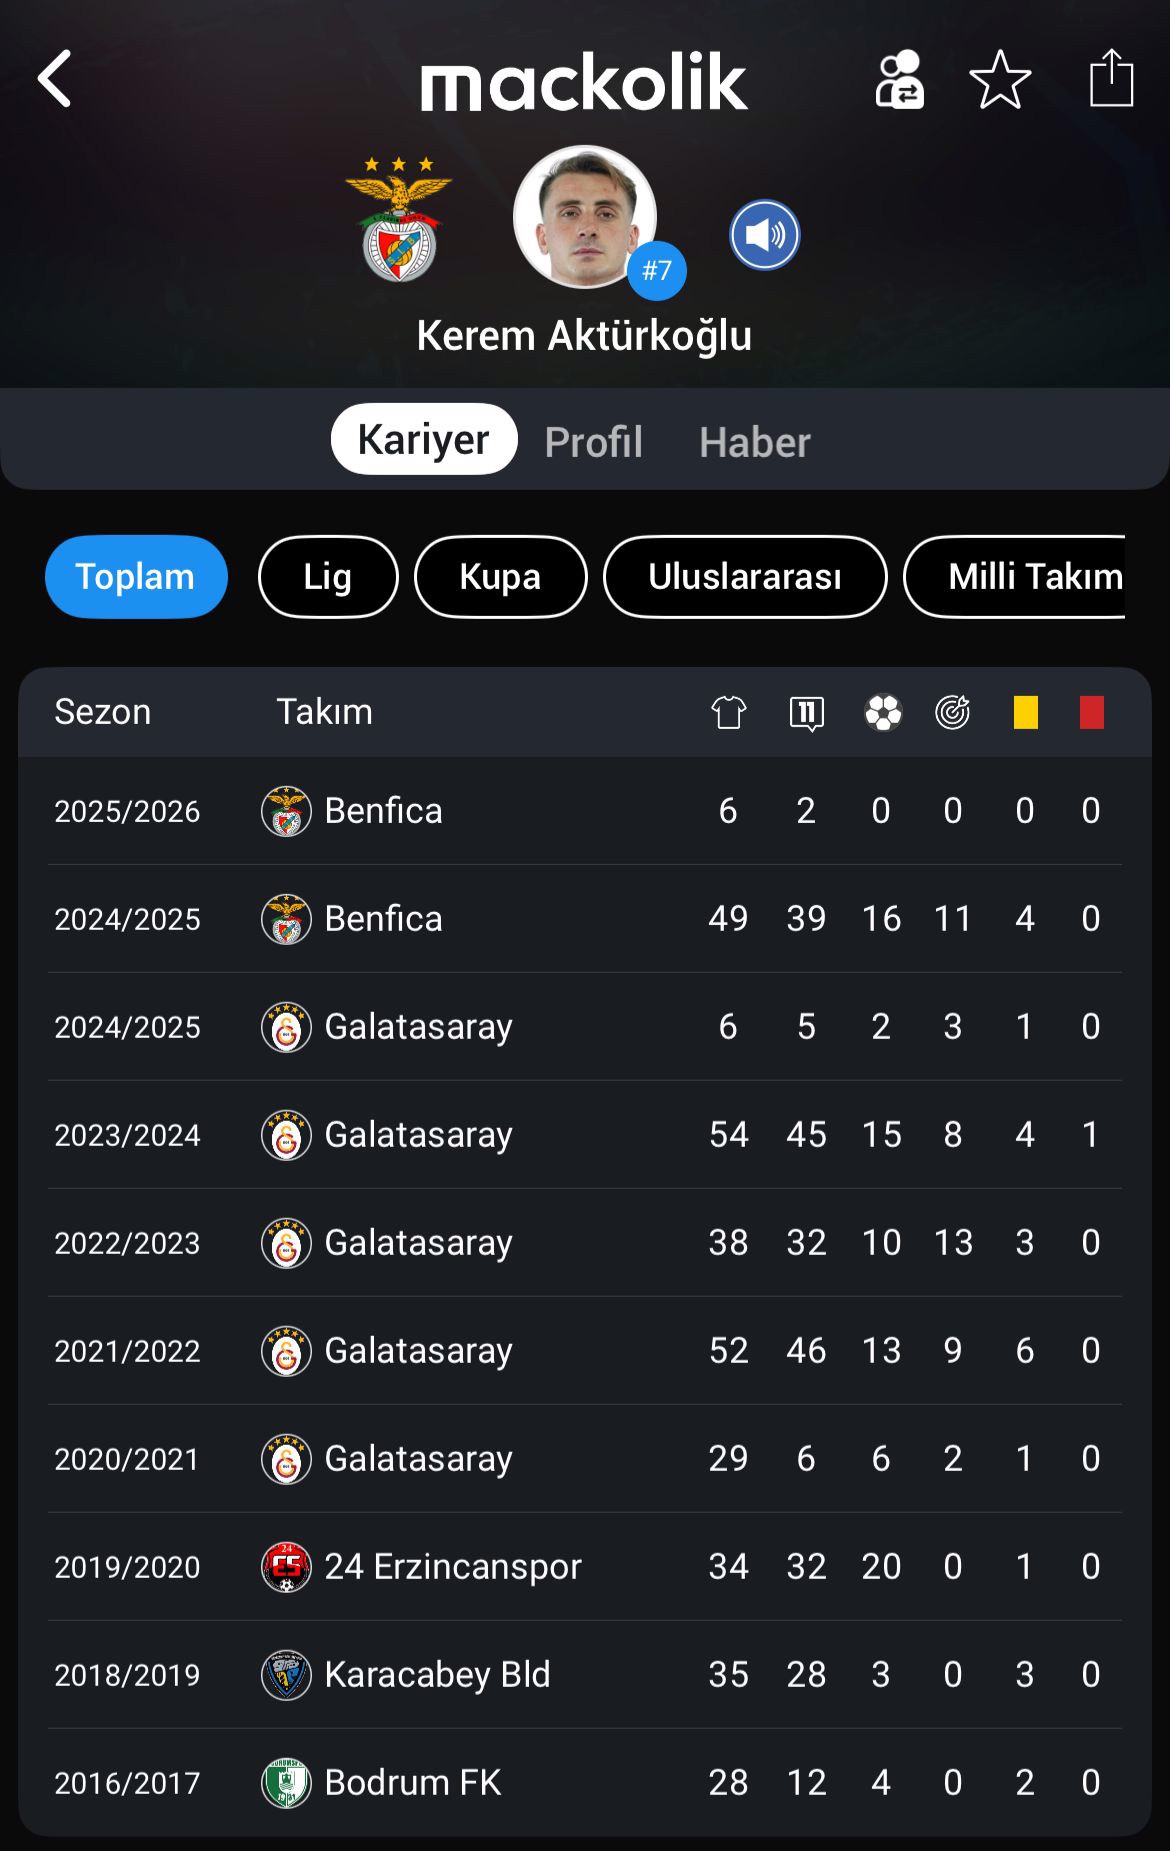Screen dimensions: 1170x1851
Task: Open 24 Erzincanspor 2019/2020 row
Action: pyautogui.click(x=585, y=1566)
